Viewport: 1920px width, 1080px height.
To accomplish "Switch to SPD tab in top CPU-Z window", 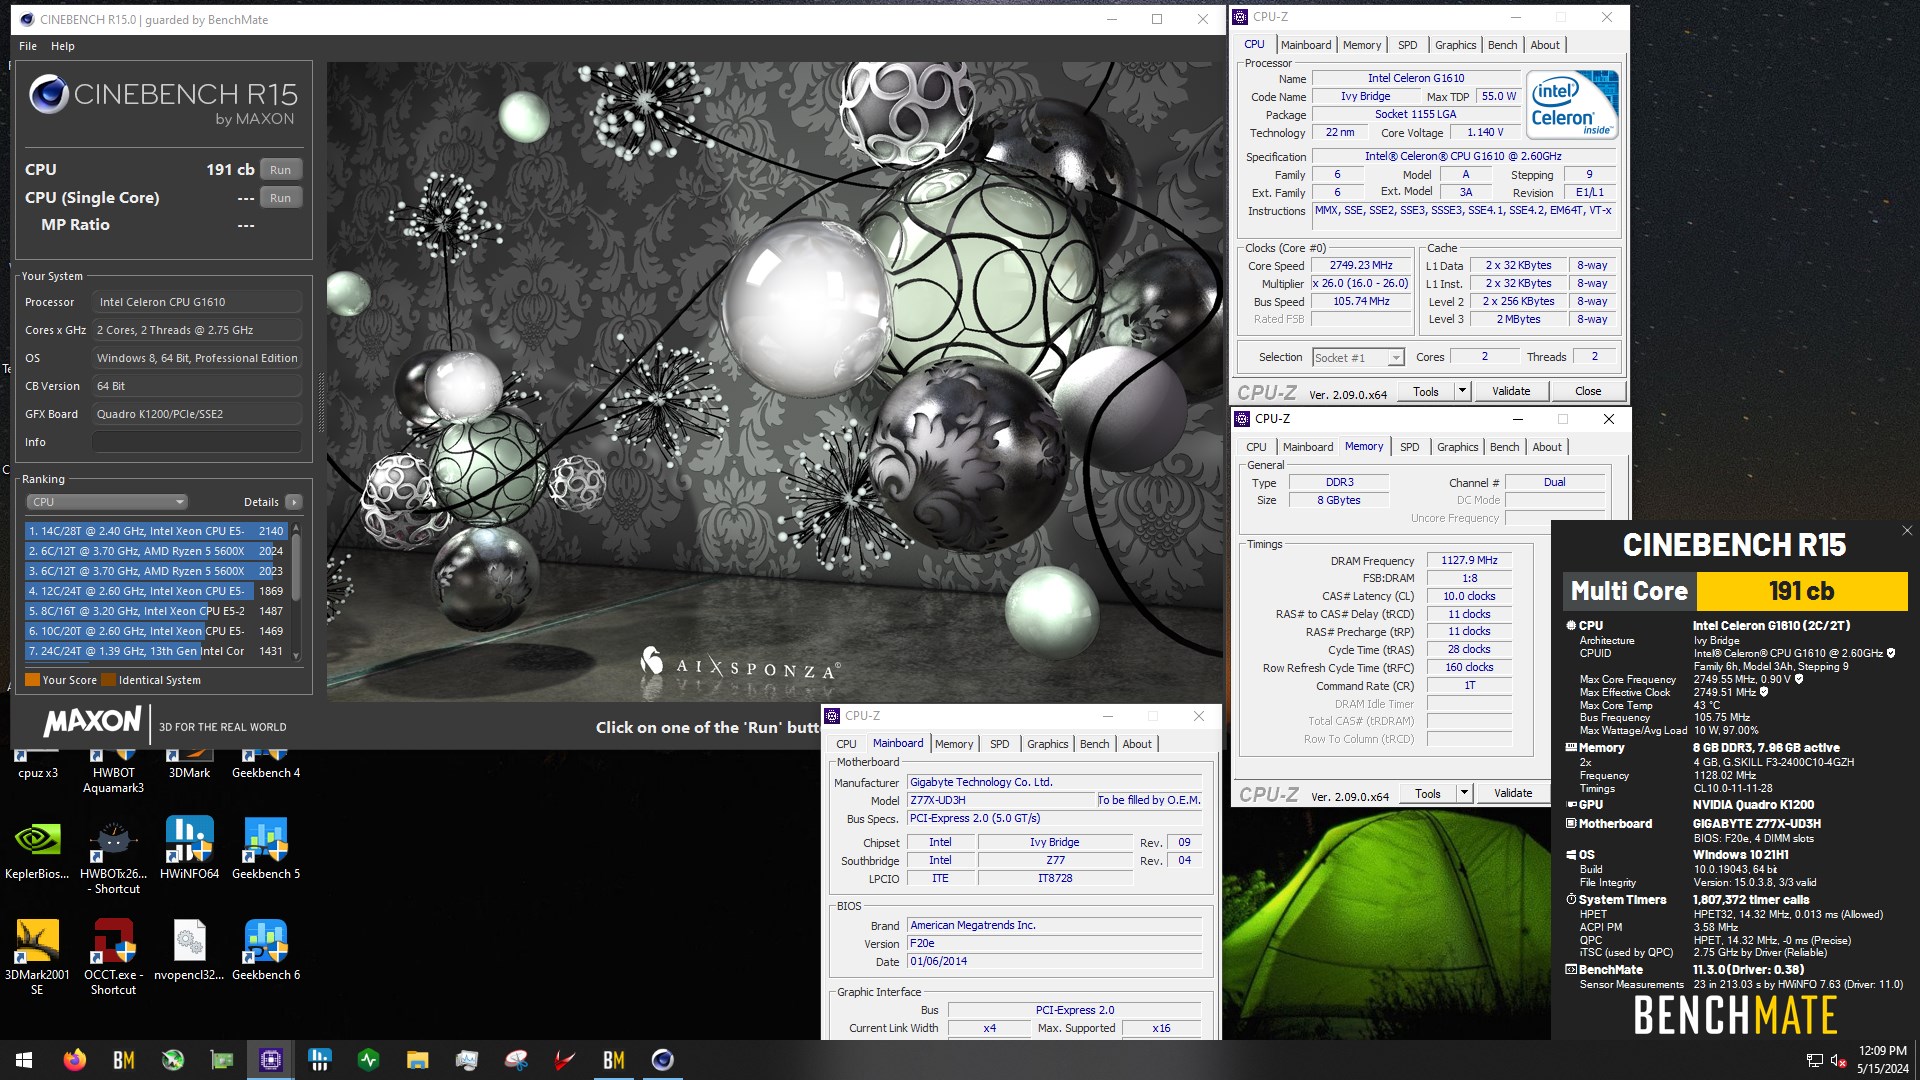I will (1407, 45).
